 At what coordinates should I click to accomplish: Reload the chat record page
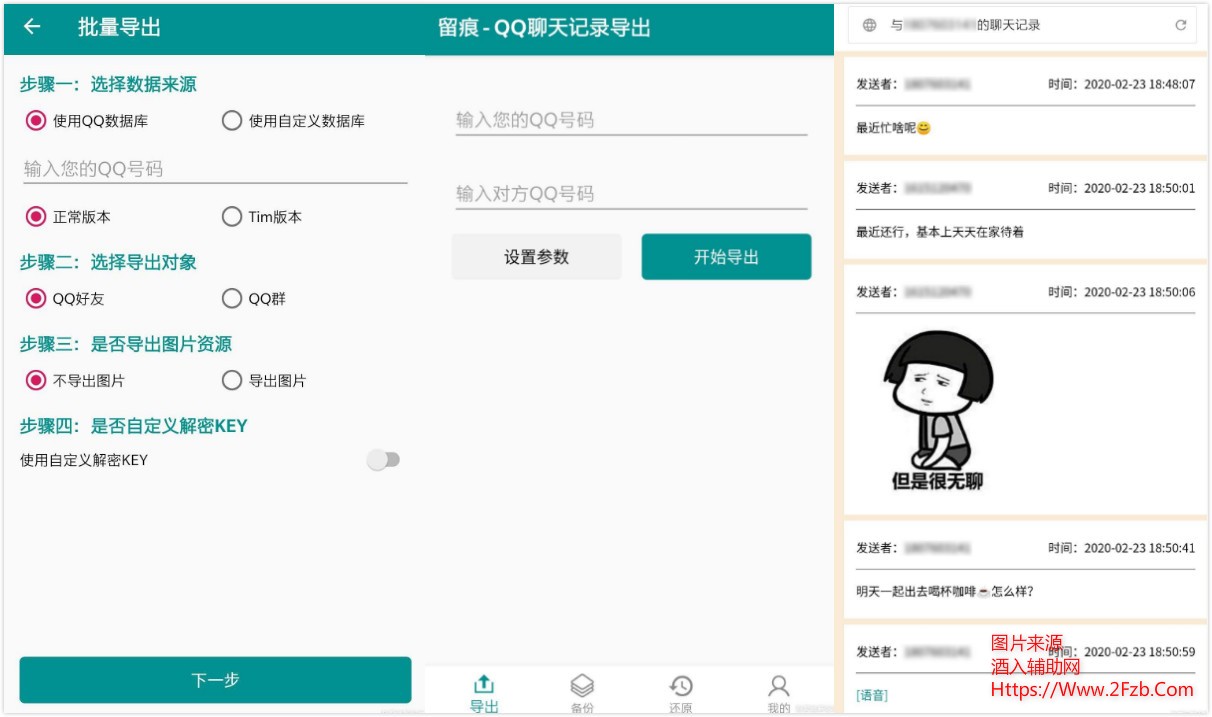[x=1180, y=25]
